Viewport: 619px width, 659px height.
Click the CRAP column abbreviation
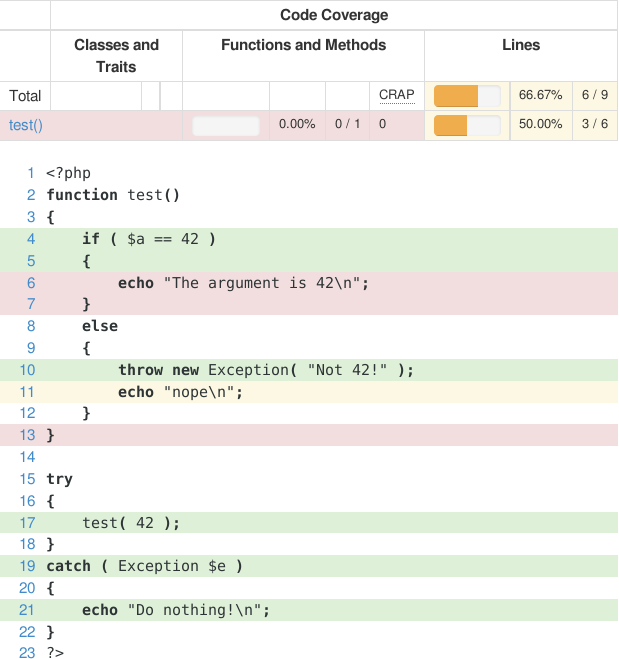[x=396, y=96]
